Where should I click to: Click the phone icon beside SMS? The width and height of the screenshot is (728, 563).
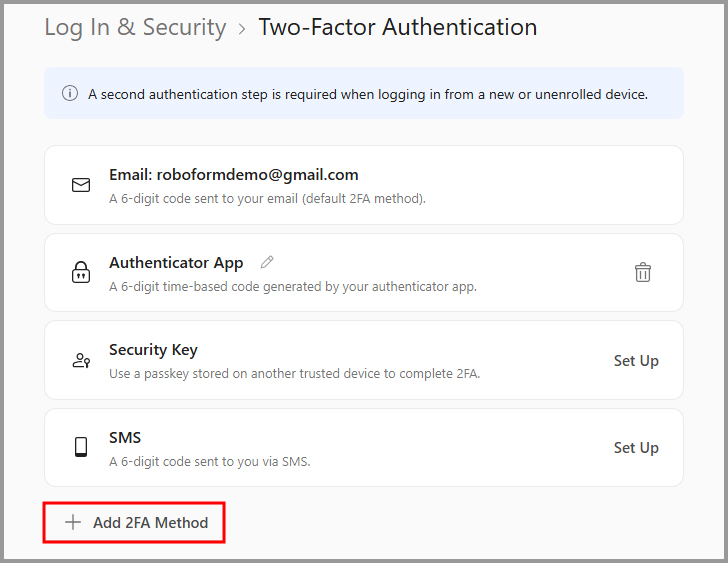click(81, 447)
